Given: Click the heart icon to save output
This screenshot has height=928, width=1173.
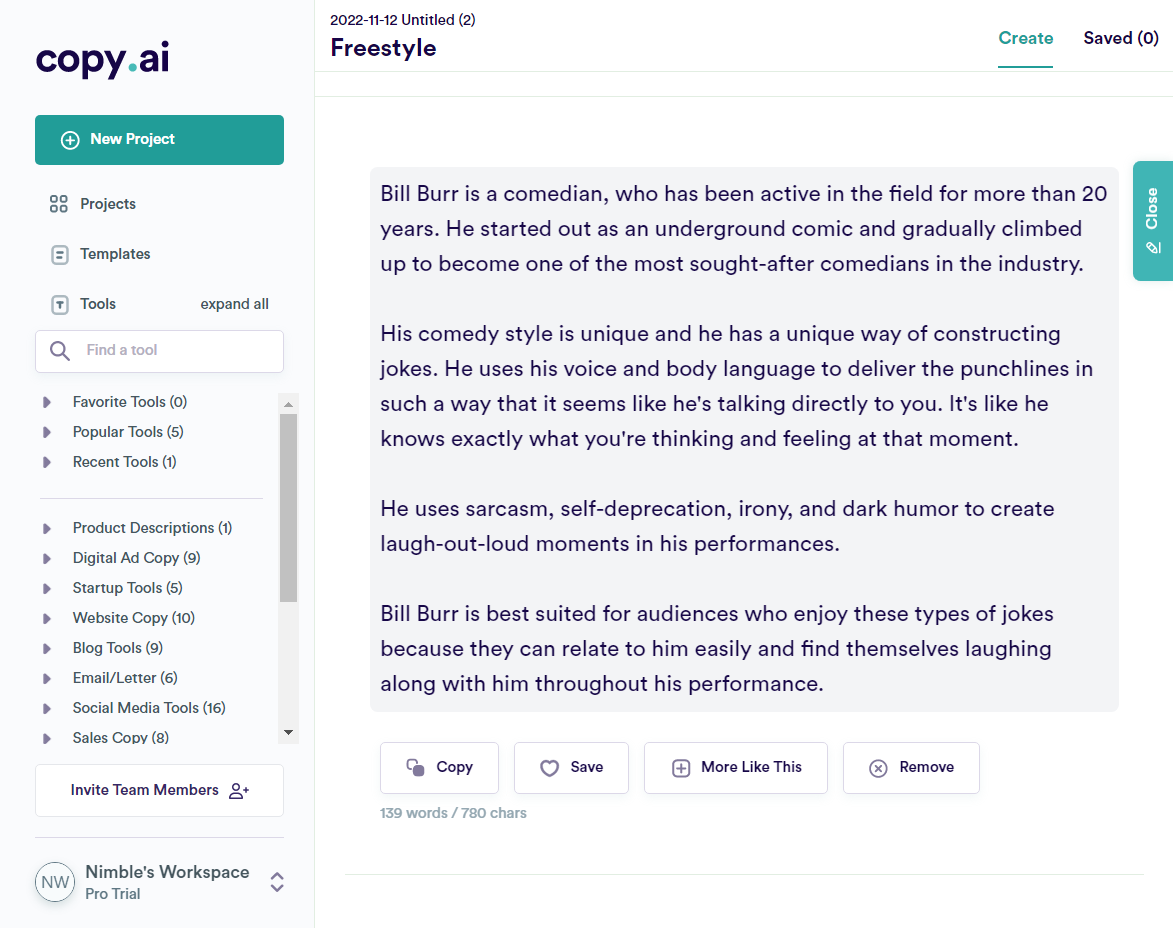Looking at the screenshot, I should pyautogui.click(x=549, y=768).
